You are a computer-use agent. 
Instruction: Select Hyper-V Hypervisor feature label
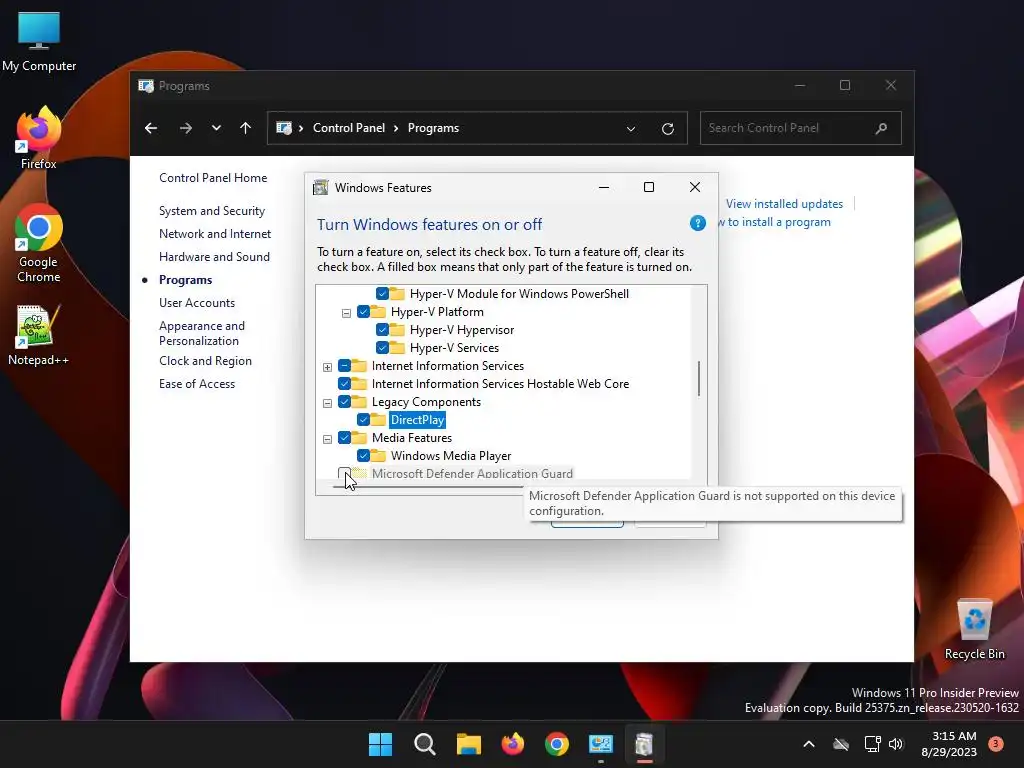[x=462, y=330]
